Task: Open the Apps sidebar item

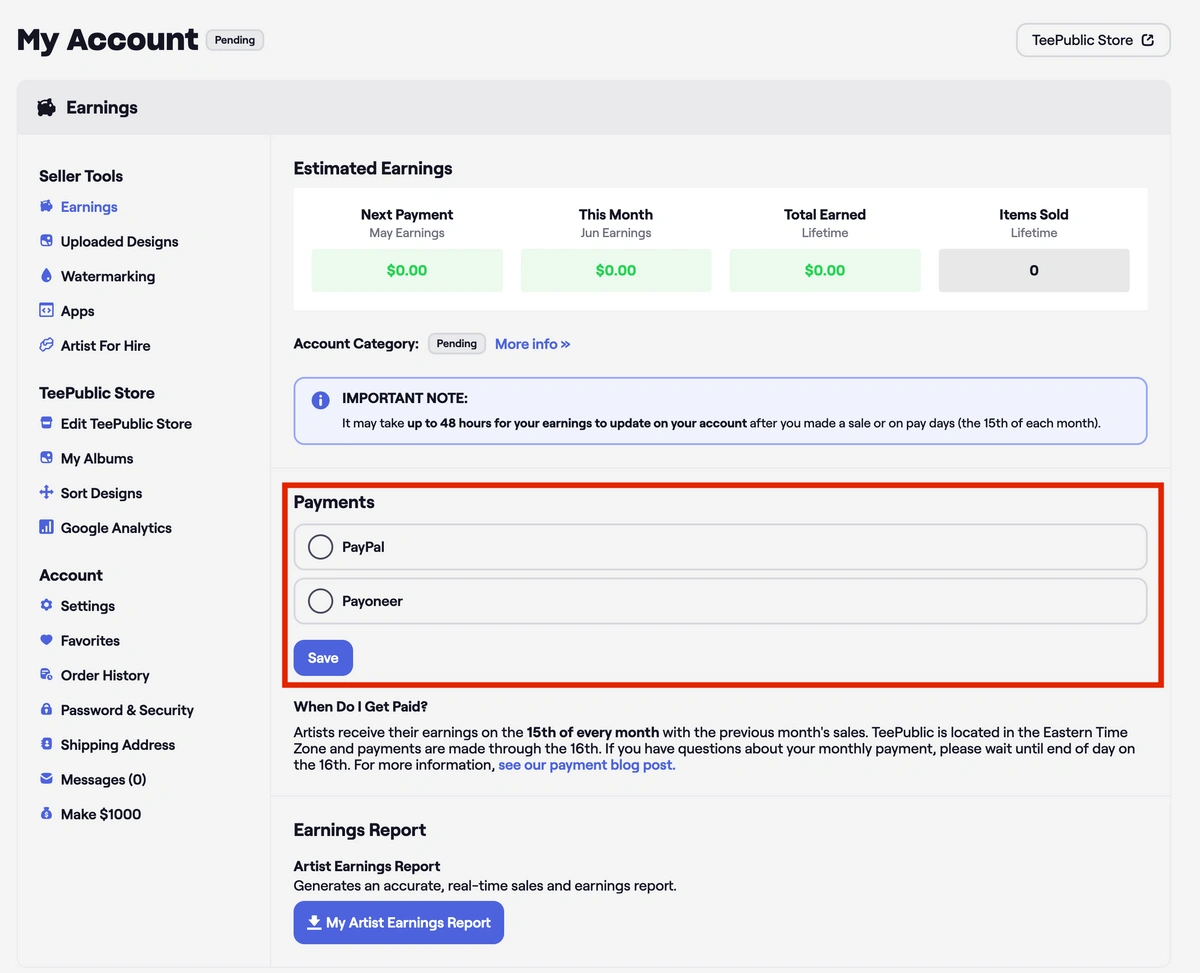Action: tap(77, 311)
